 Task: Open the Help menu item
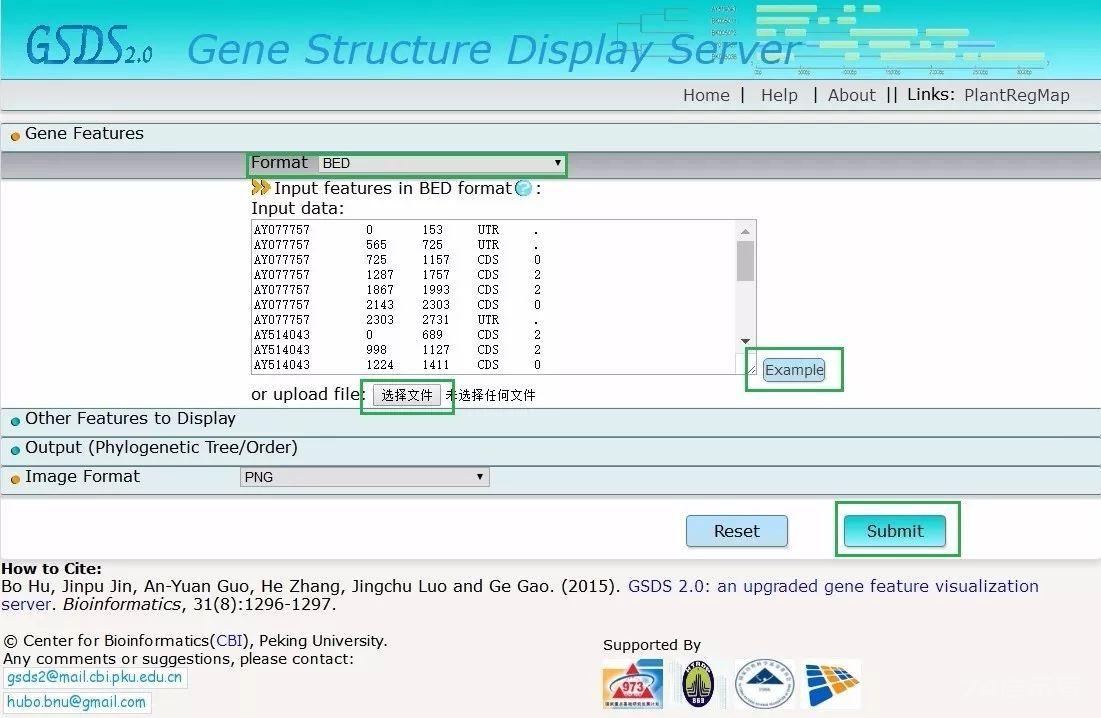pos(779,95)
